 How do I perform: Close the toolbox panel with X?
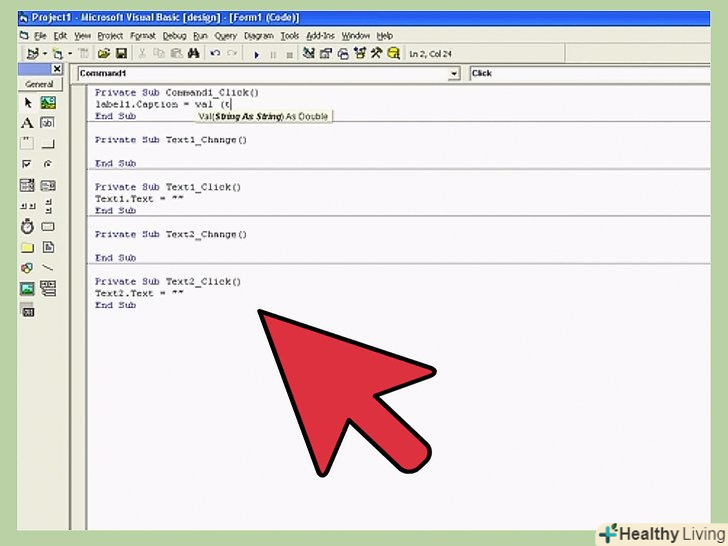57,69
